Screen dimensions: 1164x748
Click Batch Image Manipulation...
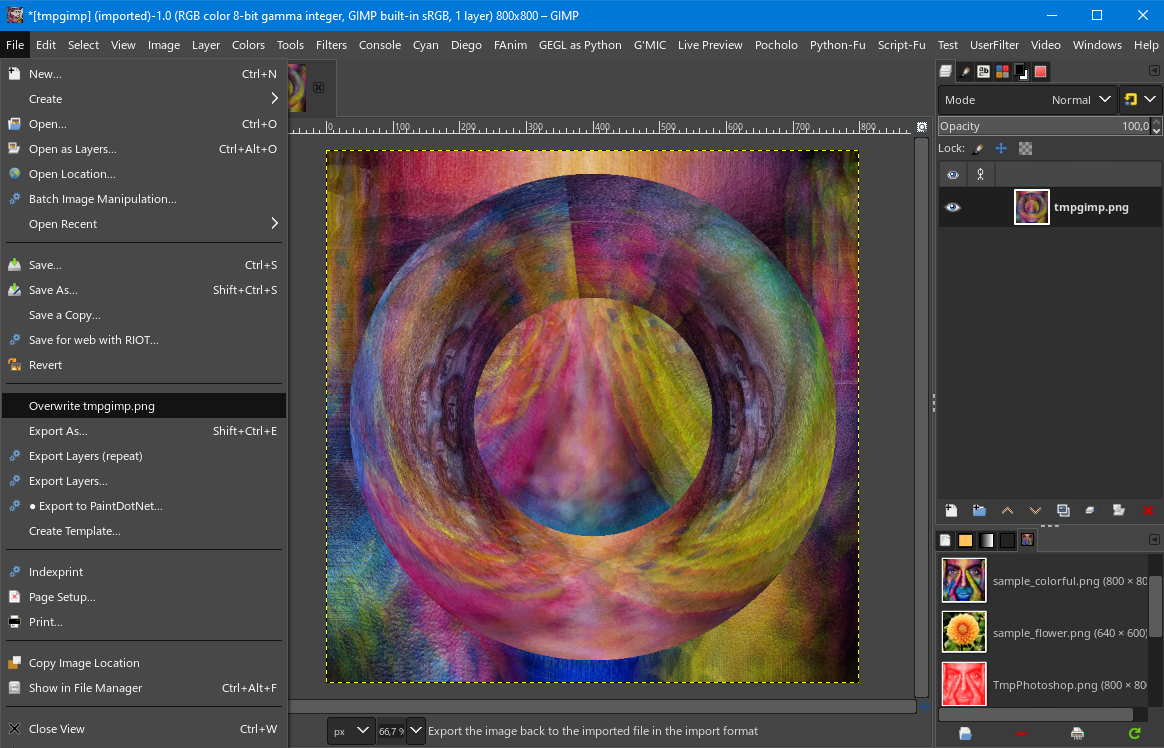tap(144, 199)
